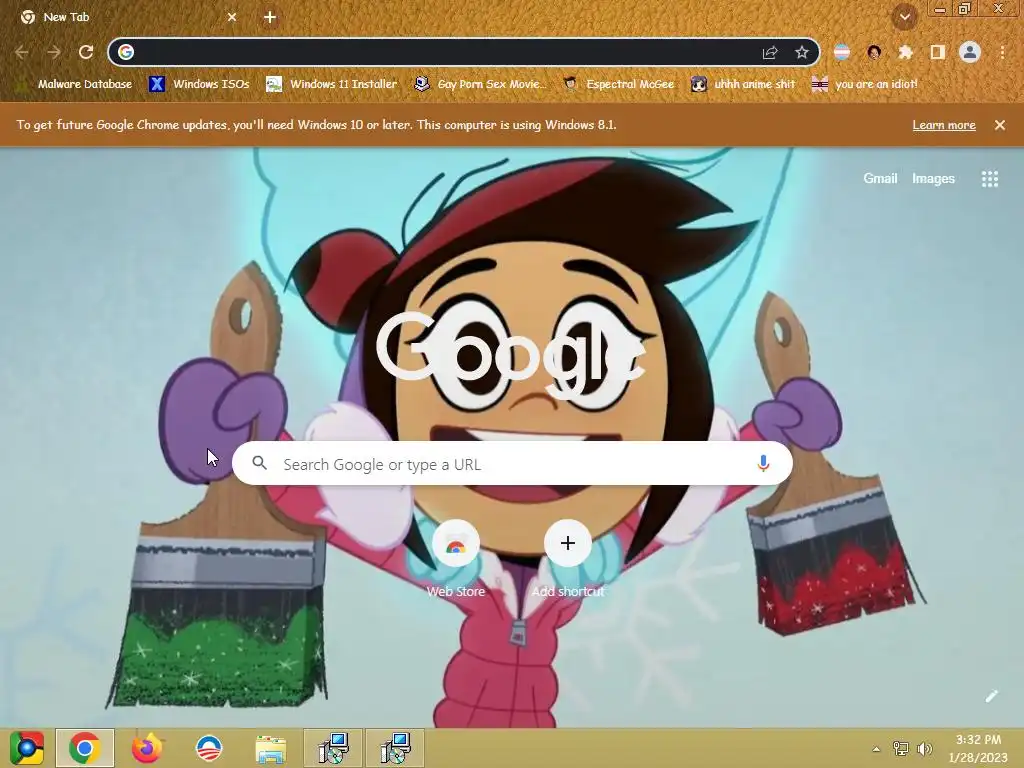The image size is (1024, 768).
Task: Open the clock showing 3:32 PM
Action: [x=978, y=748]
